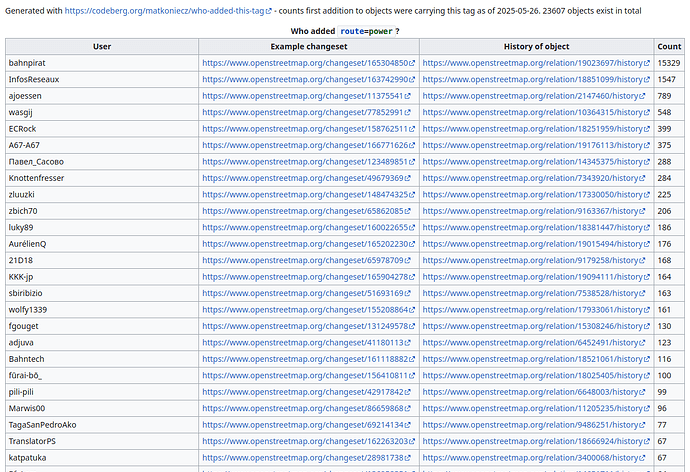
Task: Click the 'power' tag value in caption
Action: pos(380,31)
